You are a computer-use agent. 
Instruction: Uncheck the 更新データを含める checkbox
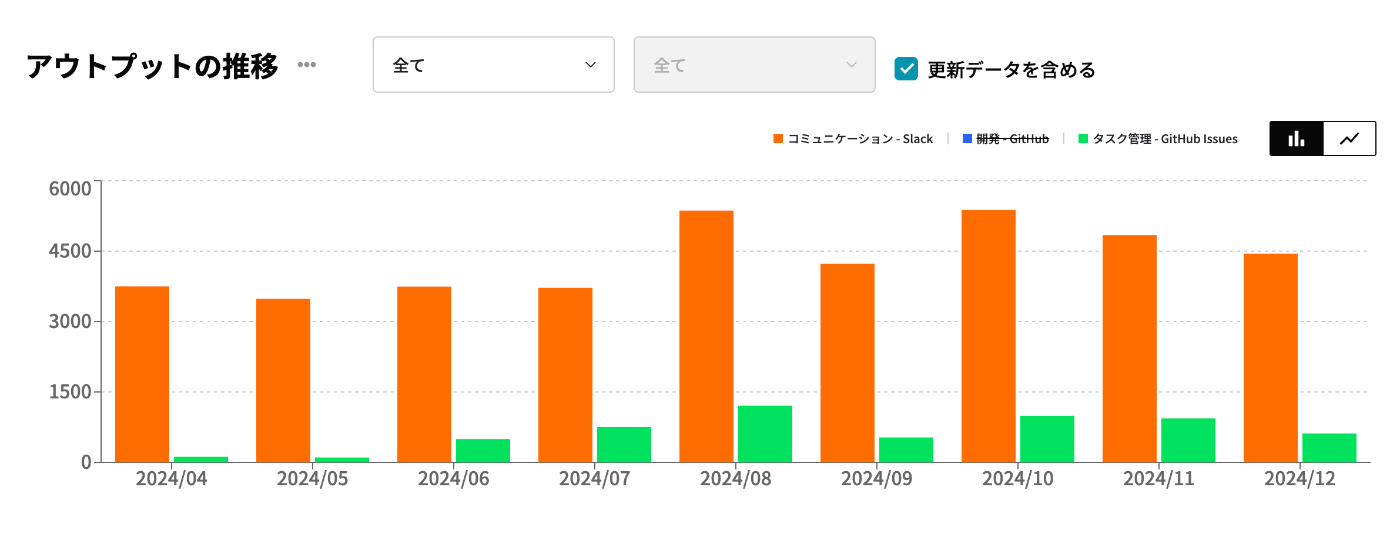tap(906, 68)
